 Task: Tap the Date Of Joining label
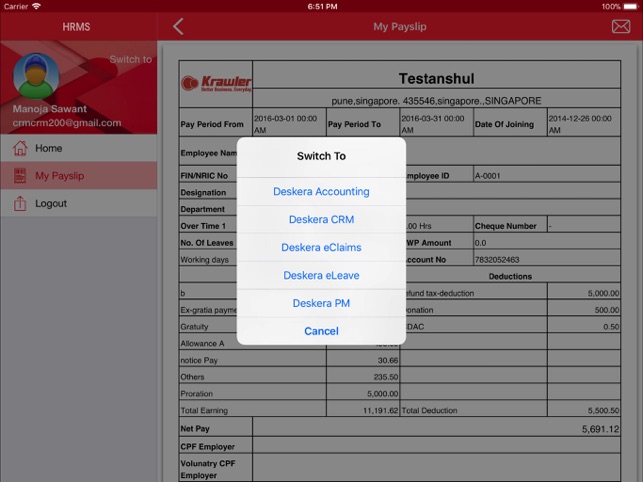(504, 124)
